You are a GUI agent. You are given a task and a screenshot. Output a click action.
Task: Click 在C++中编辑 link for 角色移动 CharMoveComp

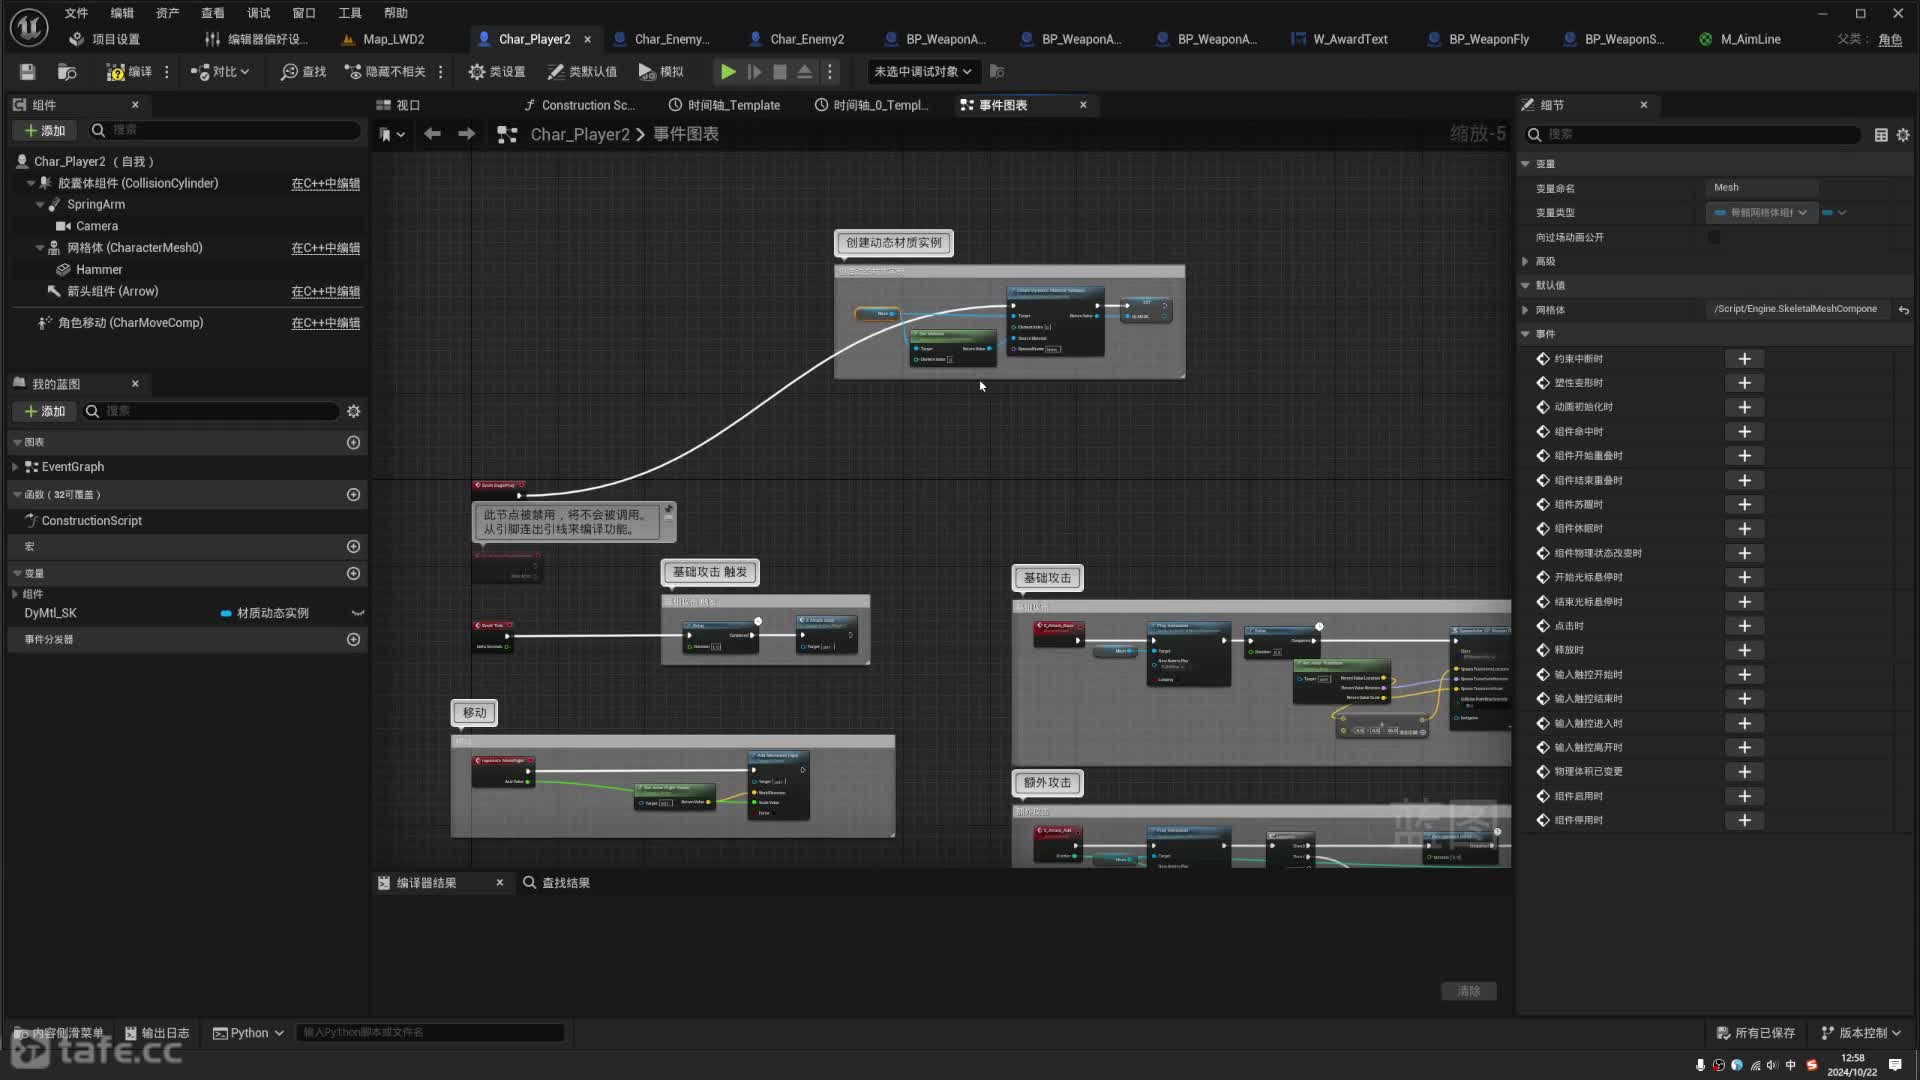coord(325,323)
